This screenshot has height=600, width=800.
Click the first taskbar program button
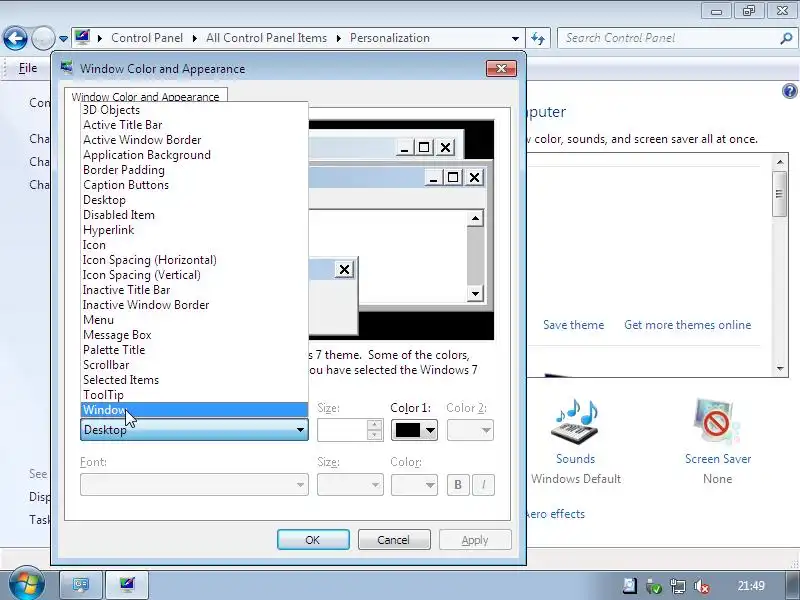click(x=81, y=585)
